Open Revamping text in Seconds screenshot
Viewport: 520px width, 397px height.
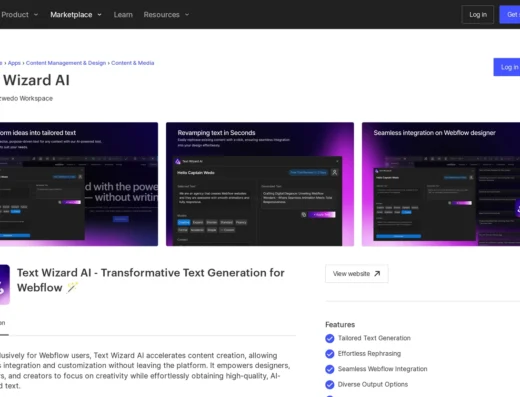point(260,184)
